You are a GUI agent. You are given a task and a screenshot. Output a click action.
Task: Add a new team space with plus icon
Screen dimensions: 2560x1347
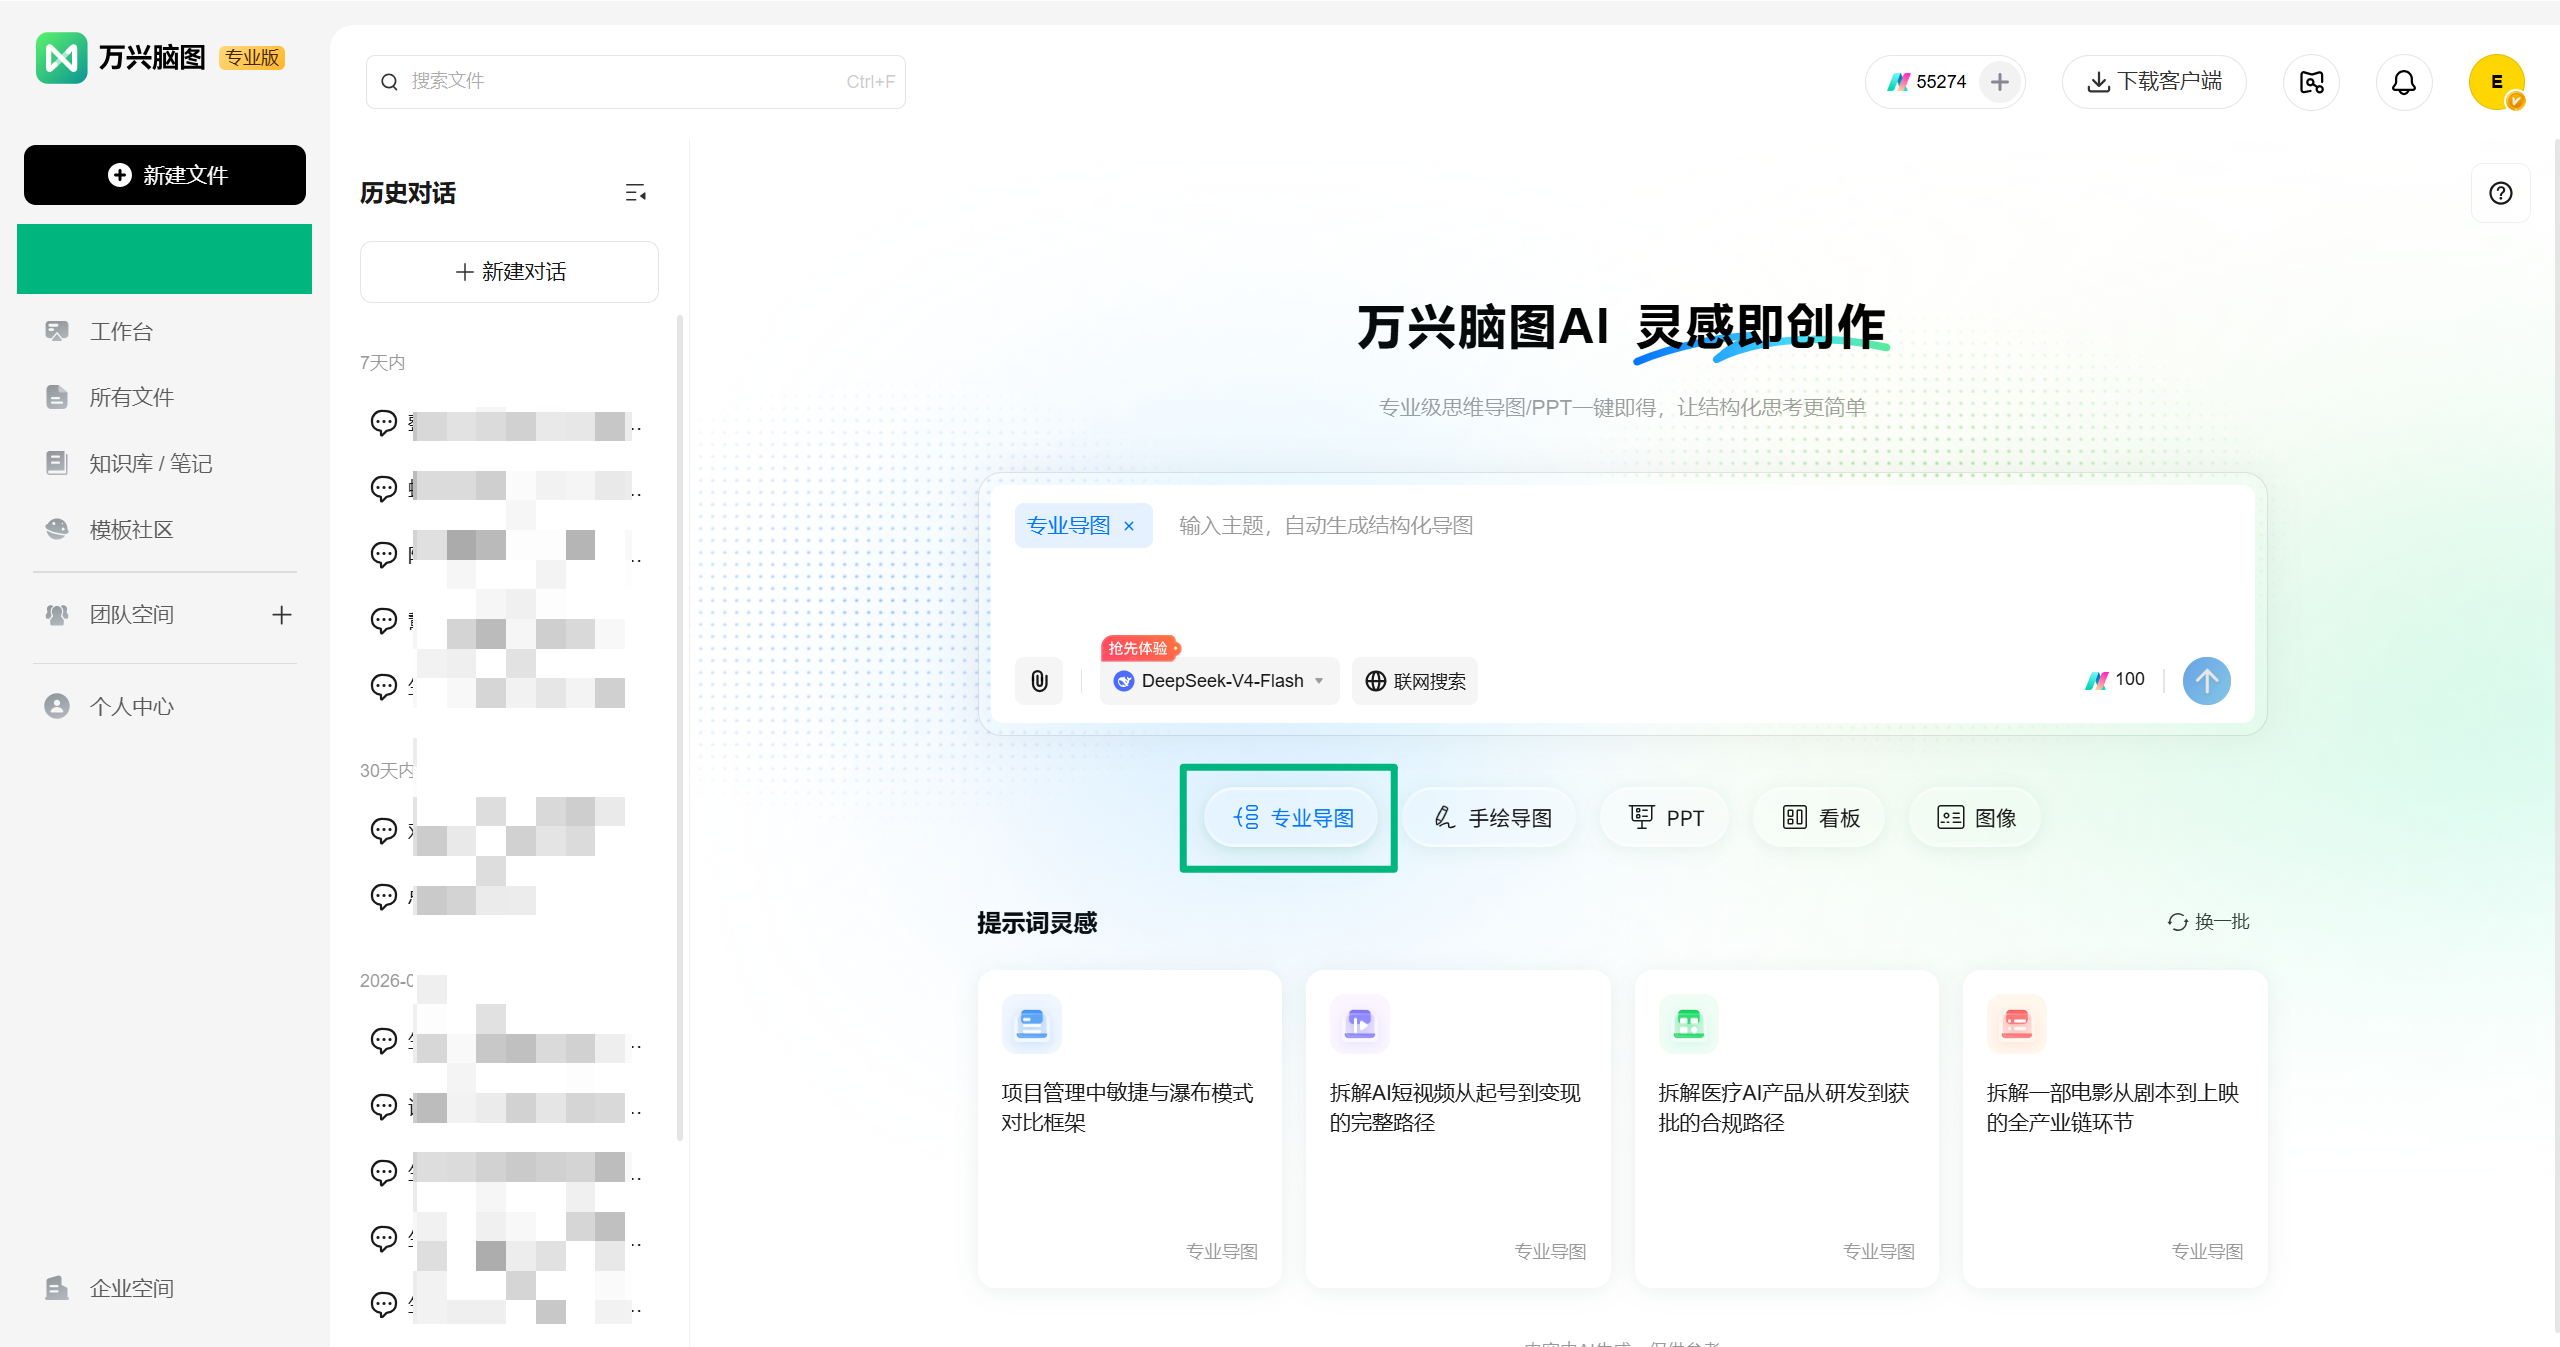282,615
